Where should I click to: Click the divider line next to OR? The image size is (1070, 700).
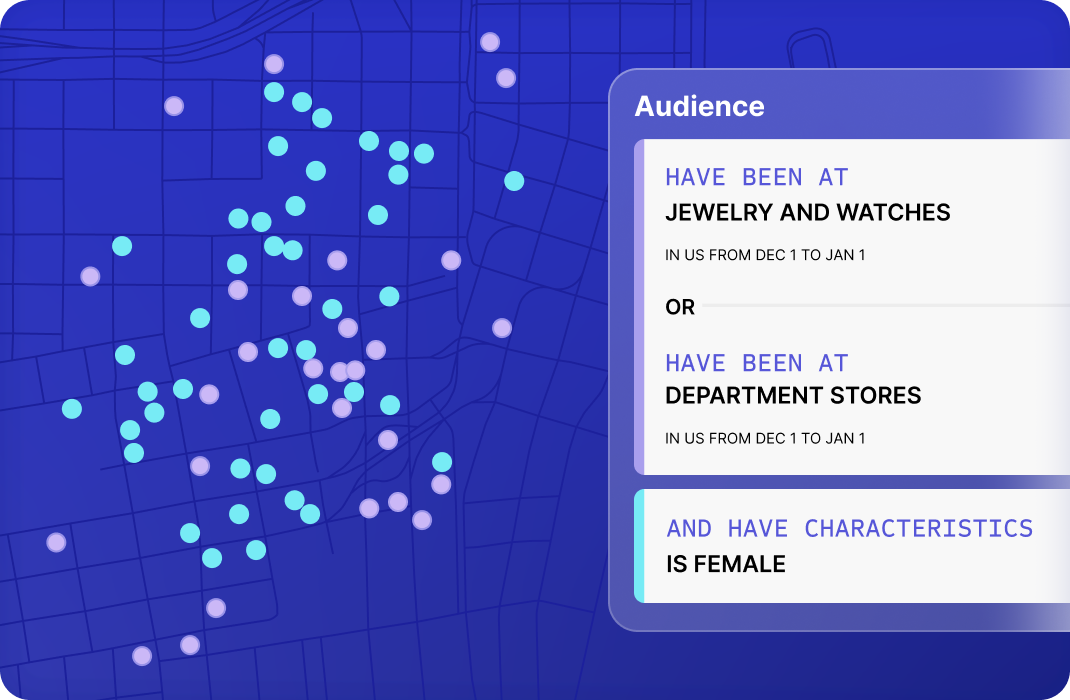(886, 306)
